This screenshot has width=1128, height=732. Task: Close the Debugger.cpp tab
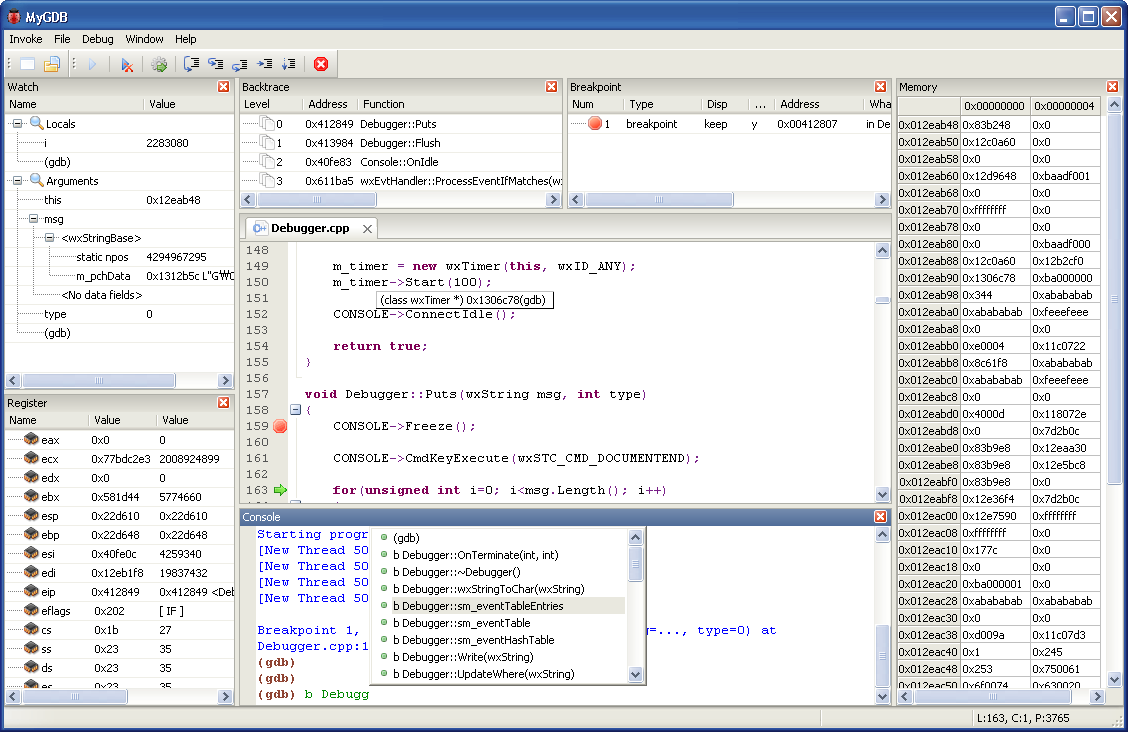(367, 229)
